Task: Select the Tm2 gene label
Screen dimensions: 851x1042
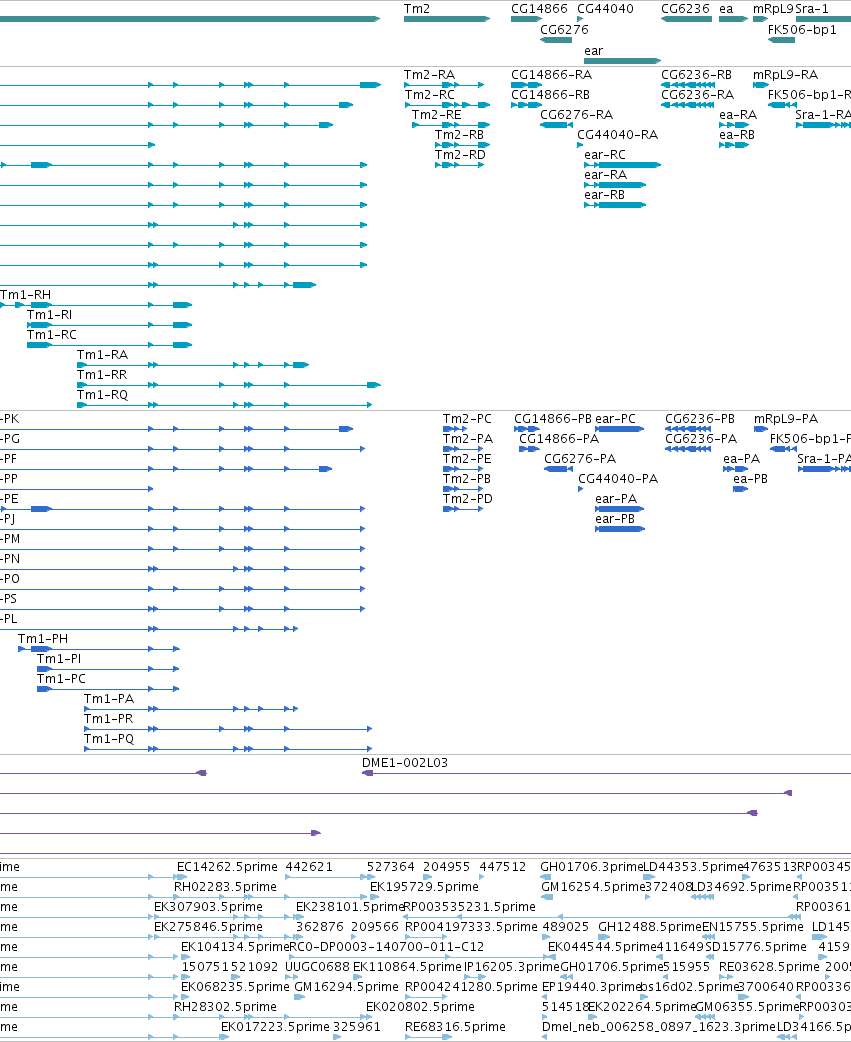Action: [417, 9]
